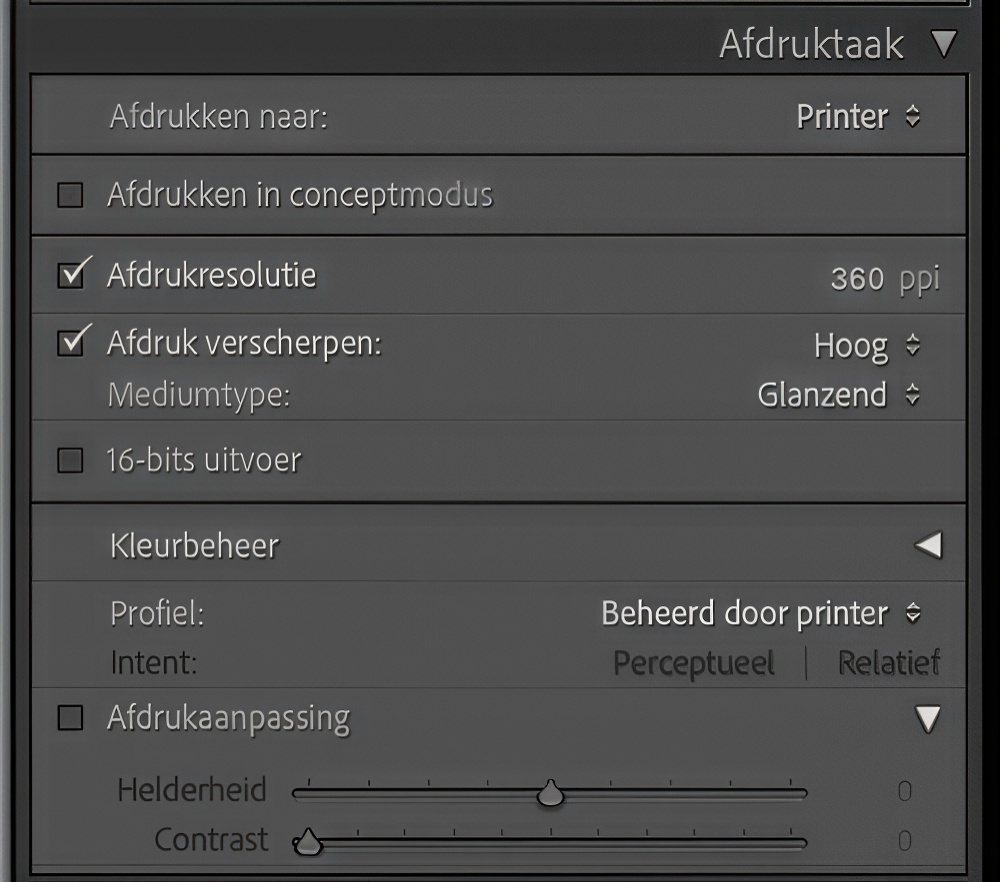Screen dimensions: 1000x882
Task: Click the Contrast value field
Action: click(904, 841)
